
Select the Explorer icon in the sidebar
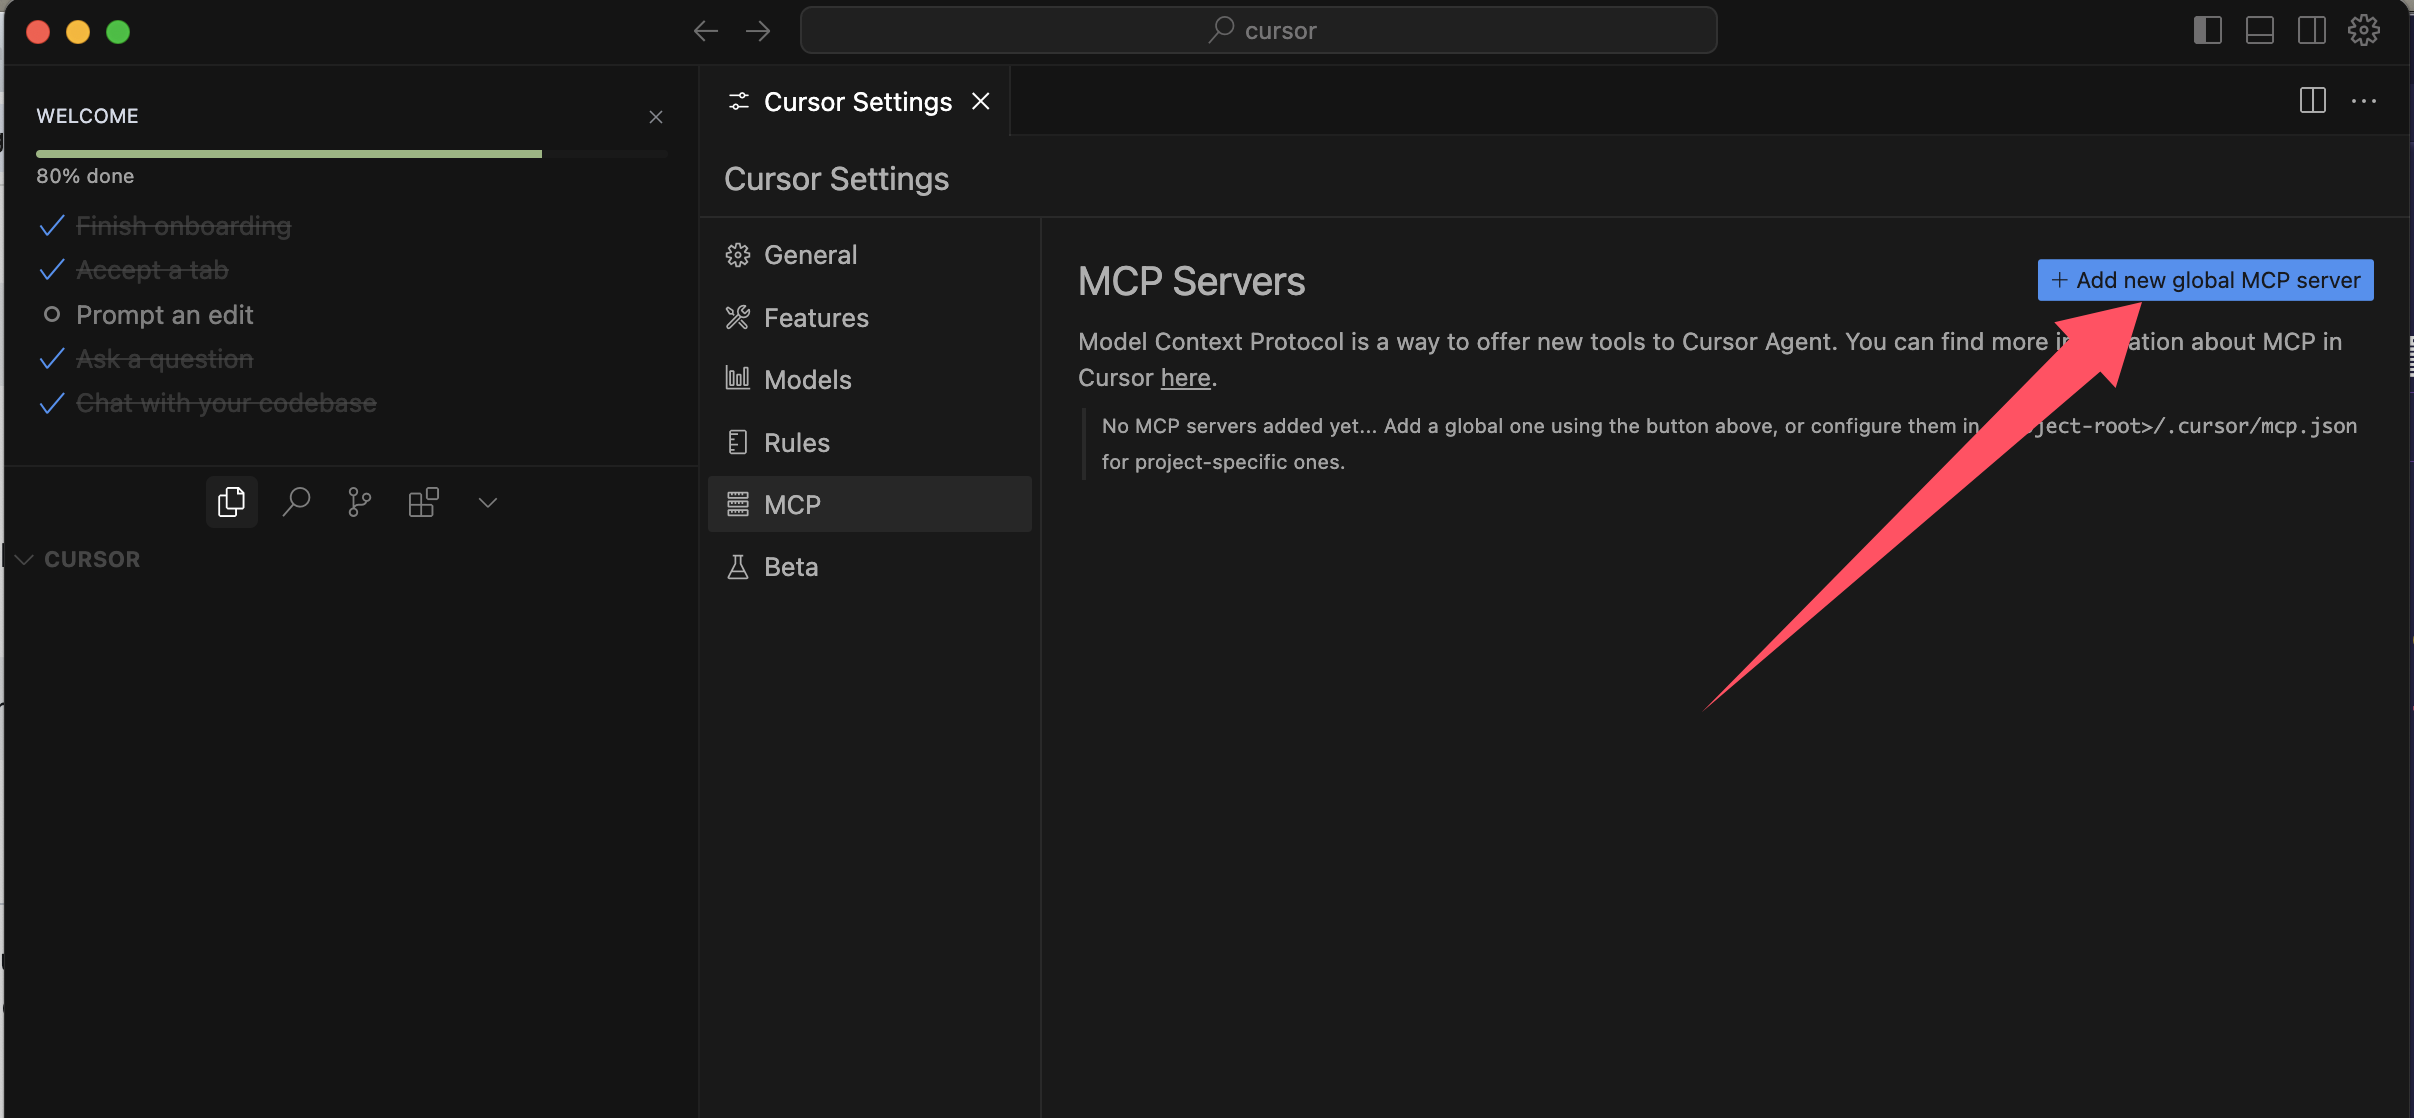click(x=231, y=501)
